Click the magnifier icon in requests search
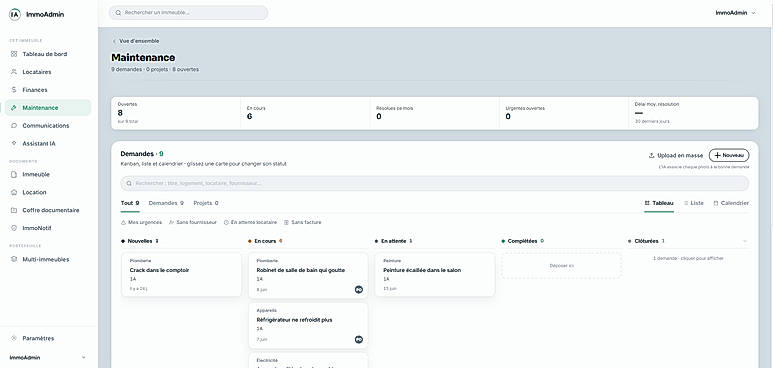The image size is (773, 368). [130, 183]
